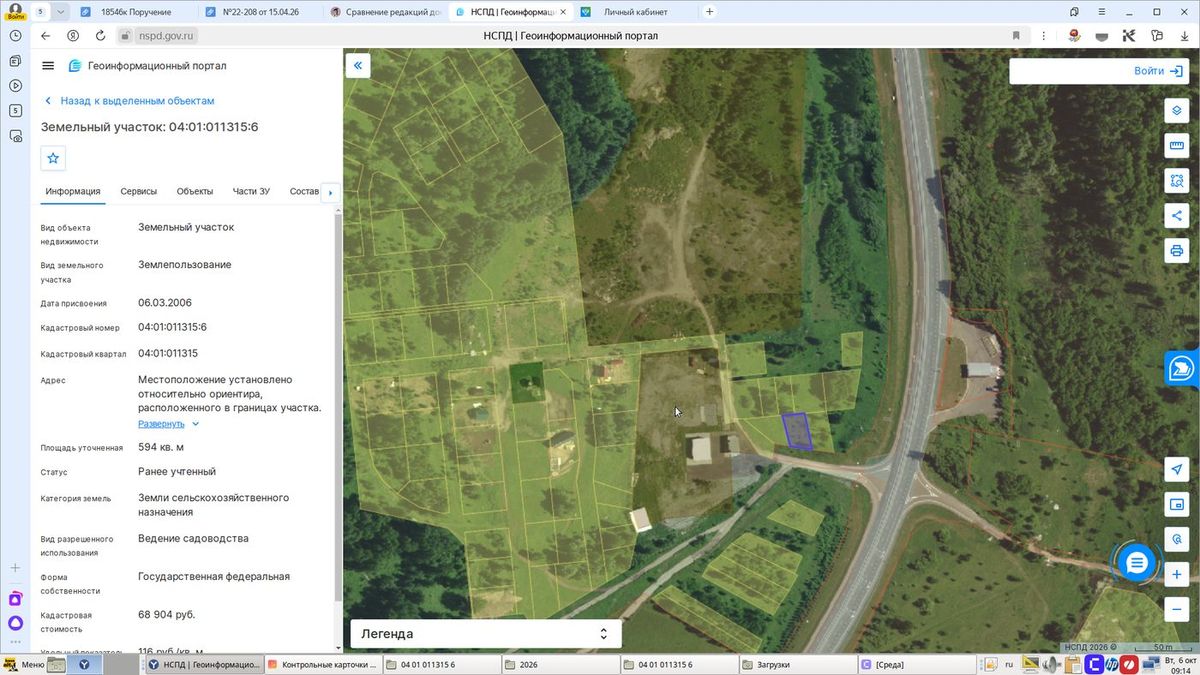1200x675 pixels.
Task: Open the chat assistant bubble
Action: tap(1136, 563)
